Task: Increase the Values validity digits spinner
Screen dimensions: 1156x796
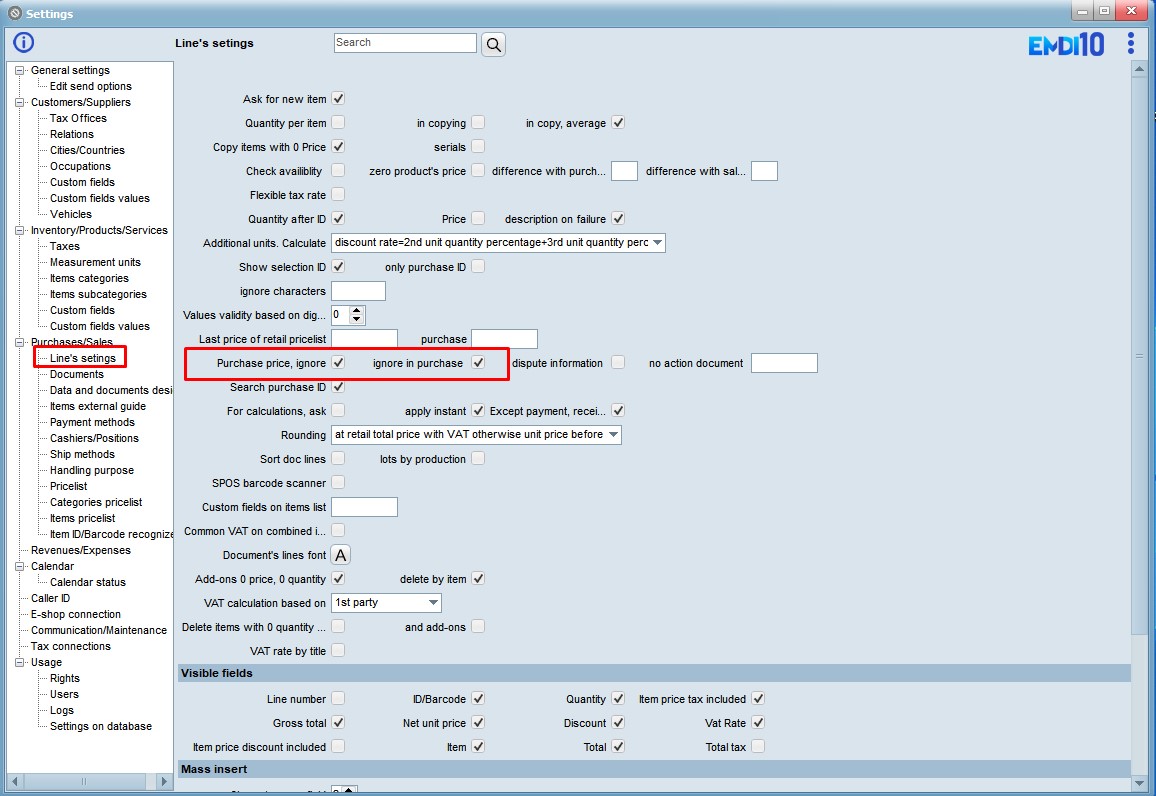Action: (357, 310)
